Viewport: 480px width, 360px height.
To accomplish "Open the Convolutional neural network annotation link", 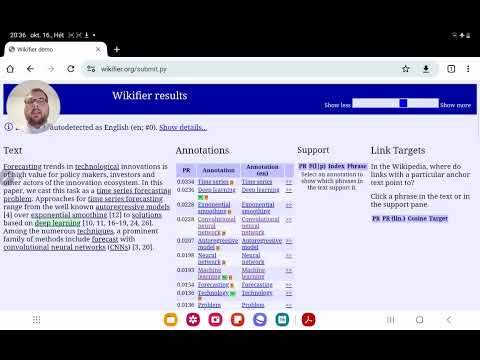I will coord(217,226).
